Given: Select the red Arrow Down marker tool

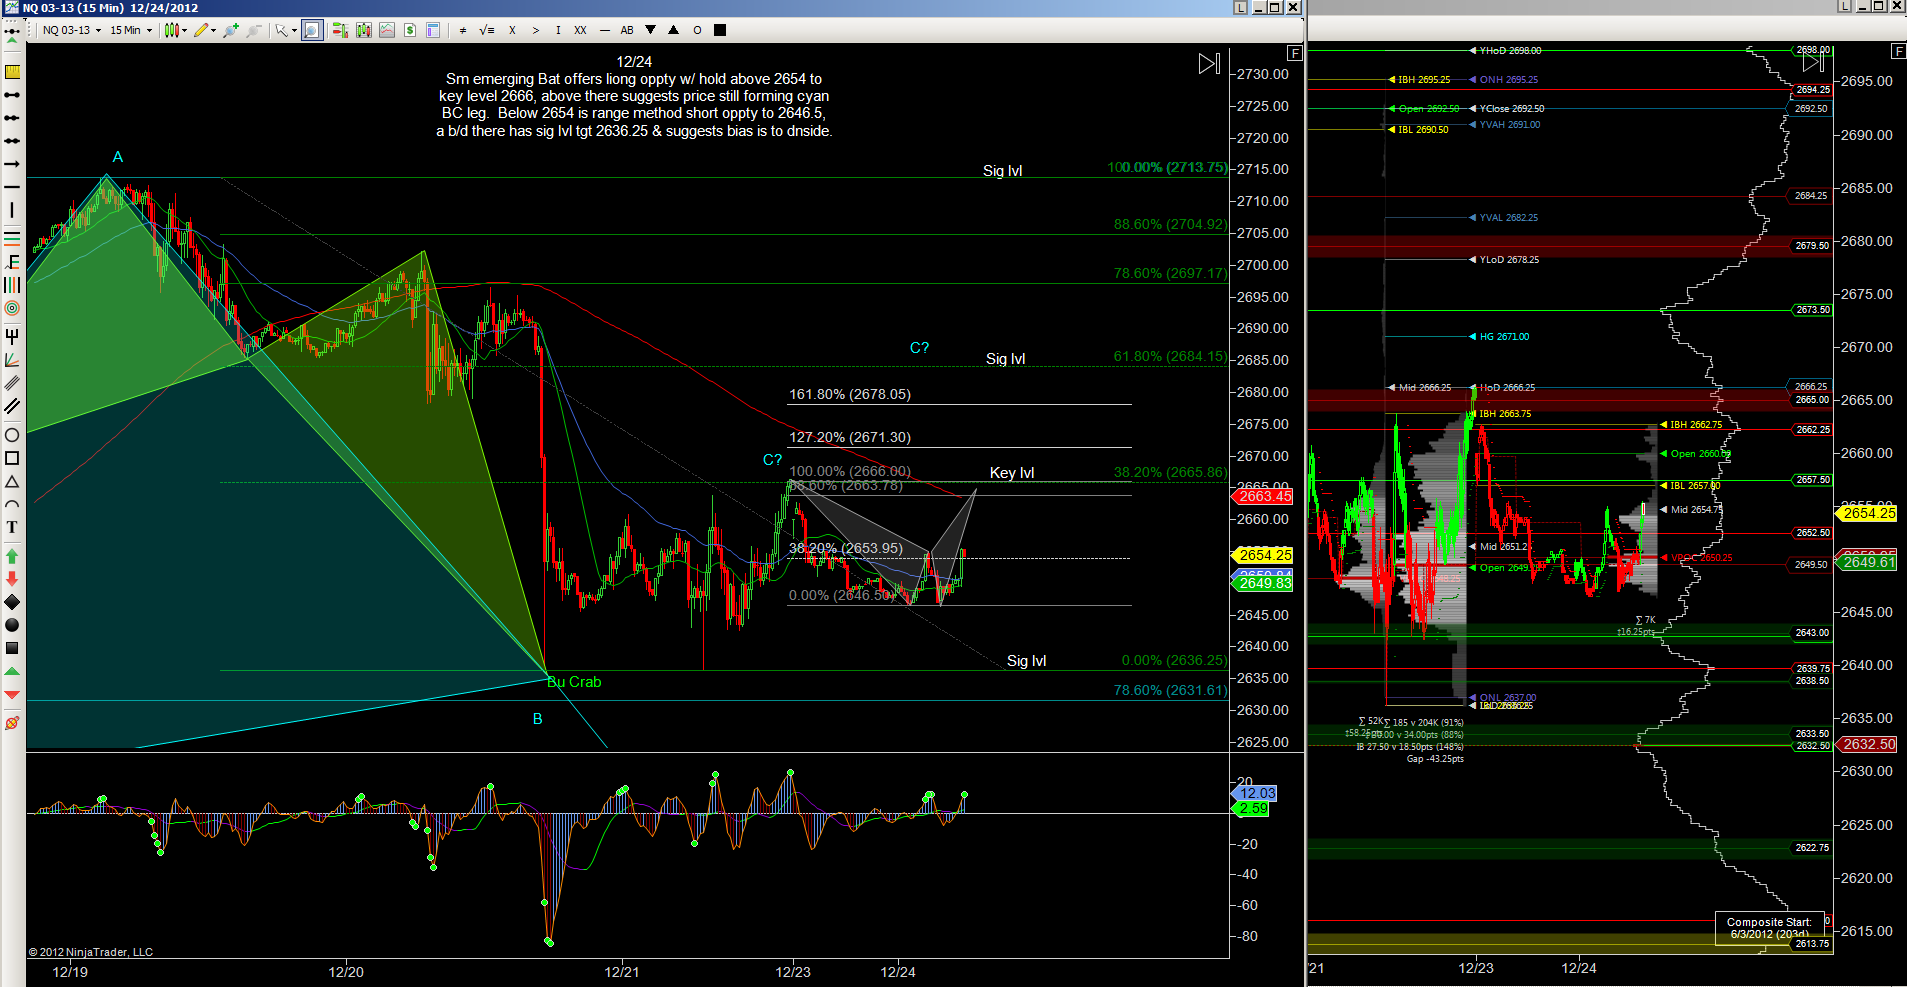Looking at the screenshot, I should point(12,578).
